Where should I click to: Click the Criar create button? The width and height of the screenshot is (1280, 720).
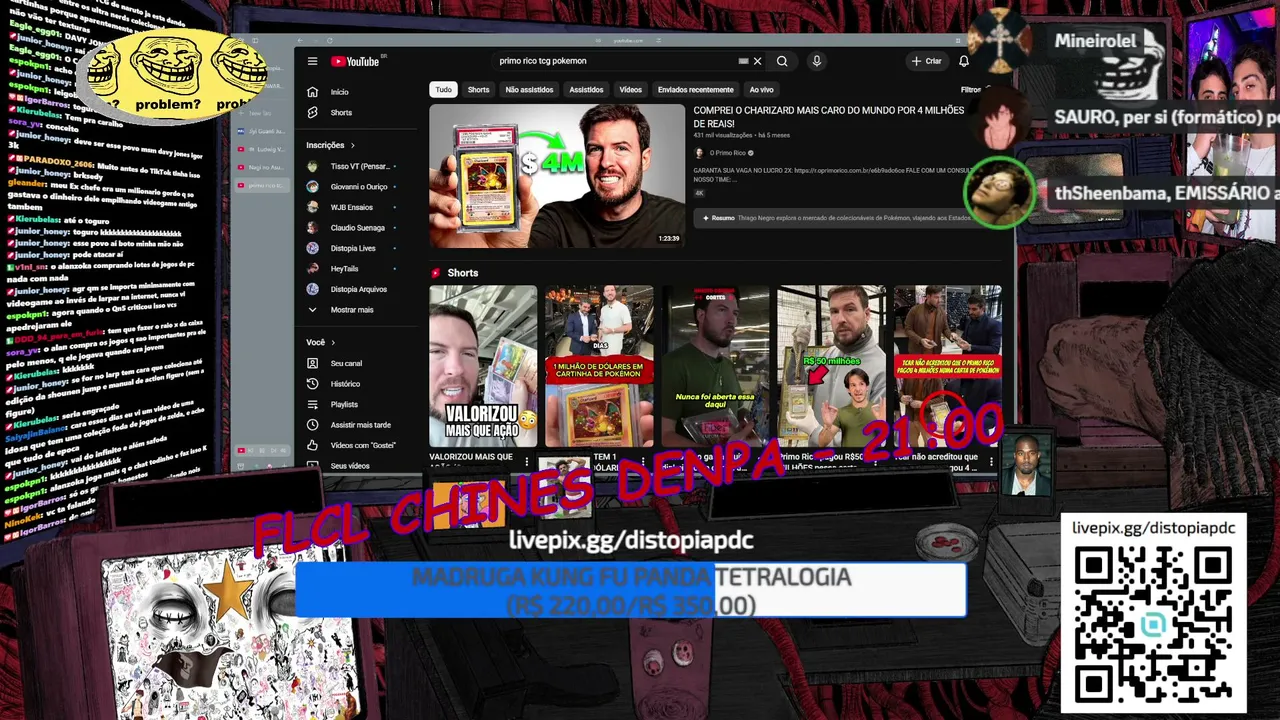(x=926, y=61)
